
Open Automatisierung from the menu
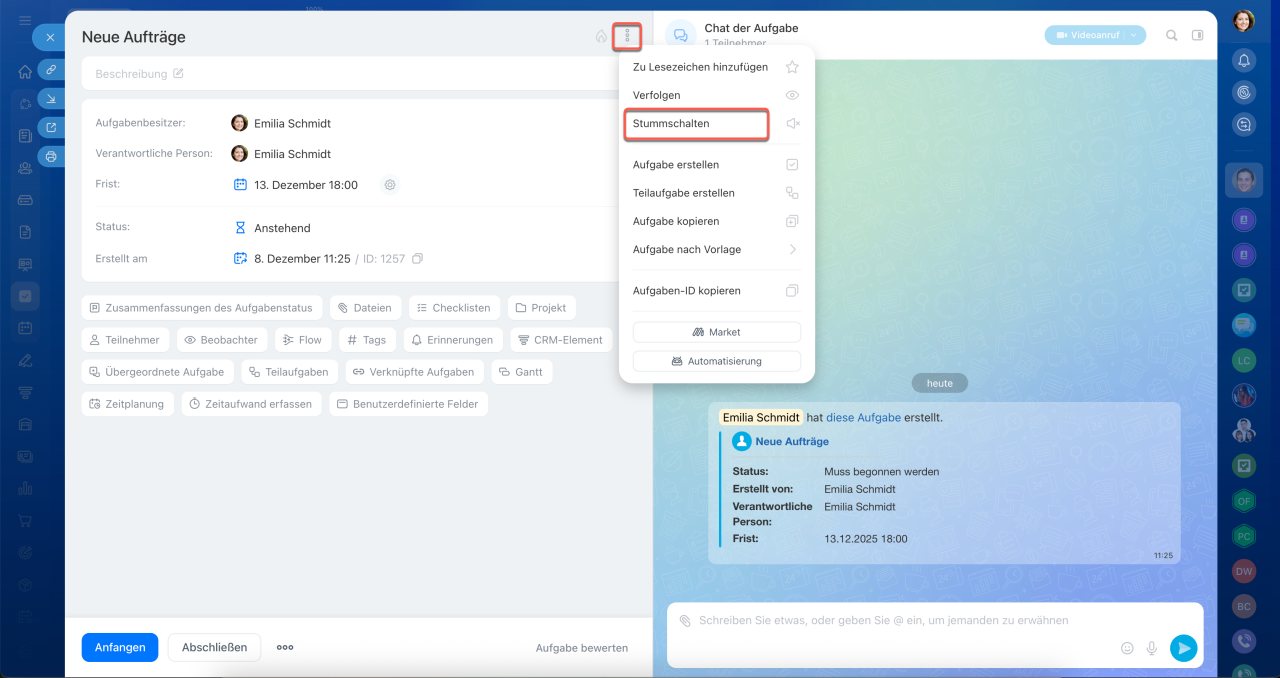point(716,361)
